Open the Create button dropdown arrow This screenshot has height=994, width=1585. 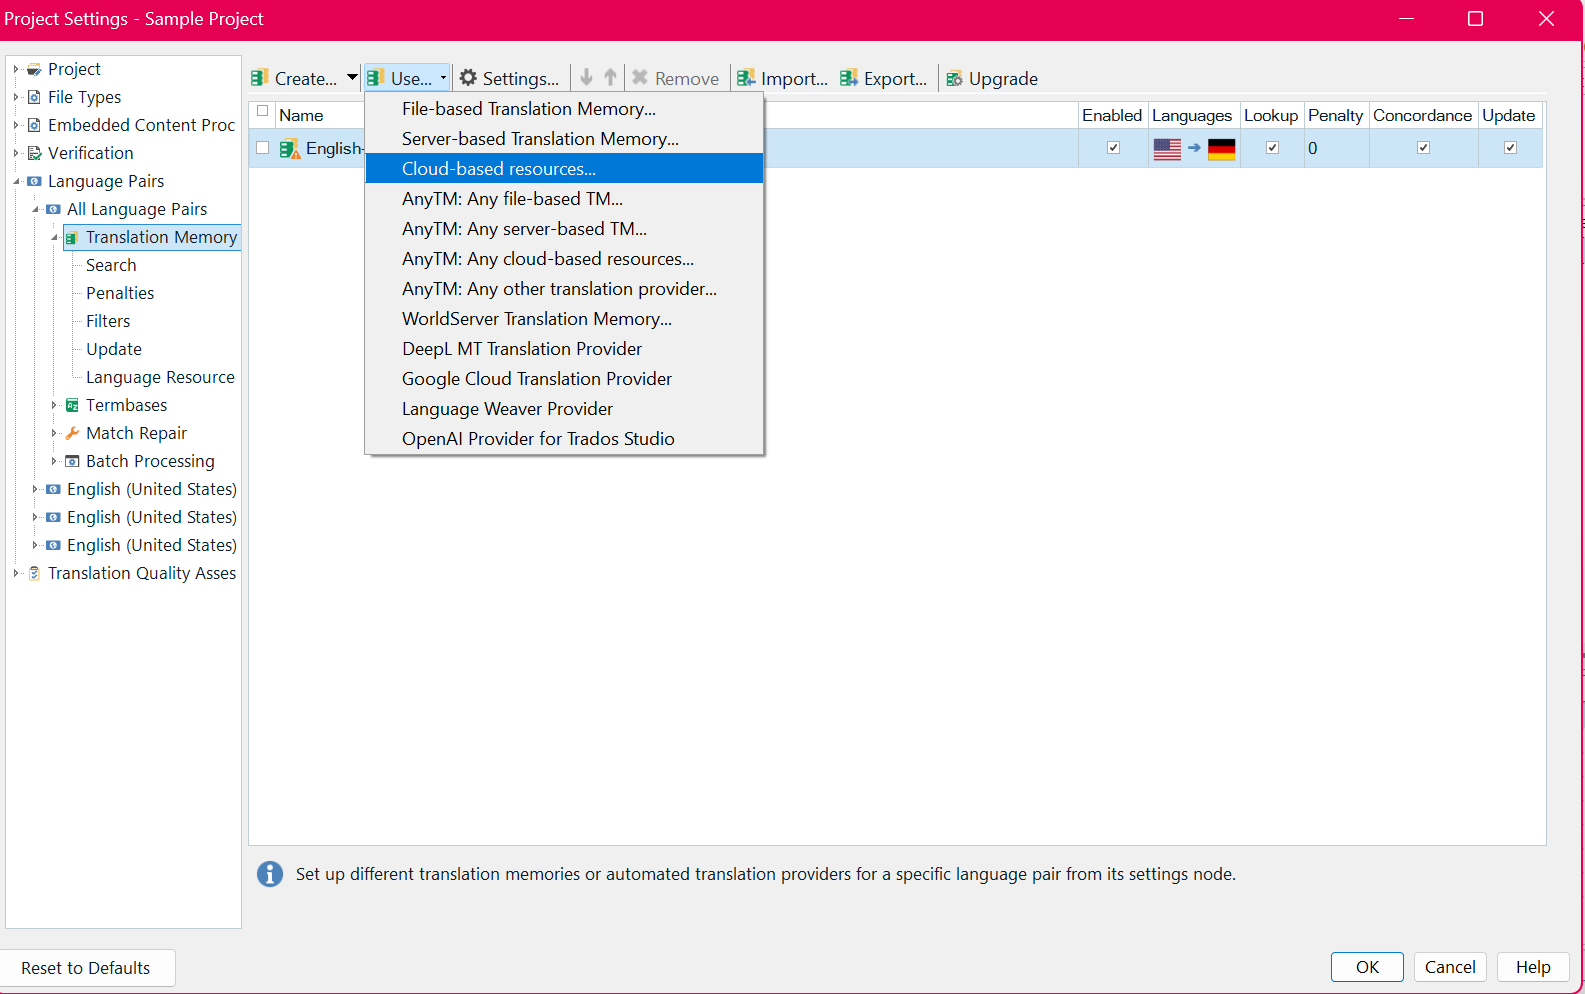click(352, 78)
